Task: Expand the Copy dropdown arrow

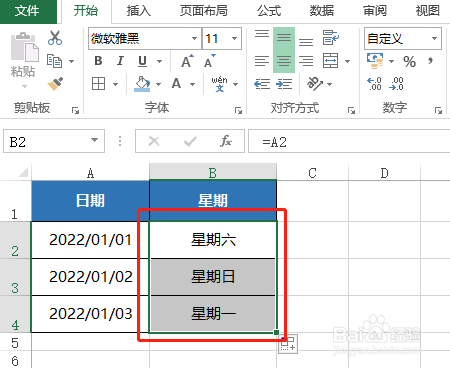Action: pyautogui.click(x=71, y=61)
